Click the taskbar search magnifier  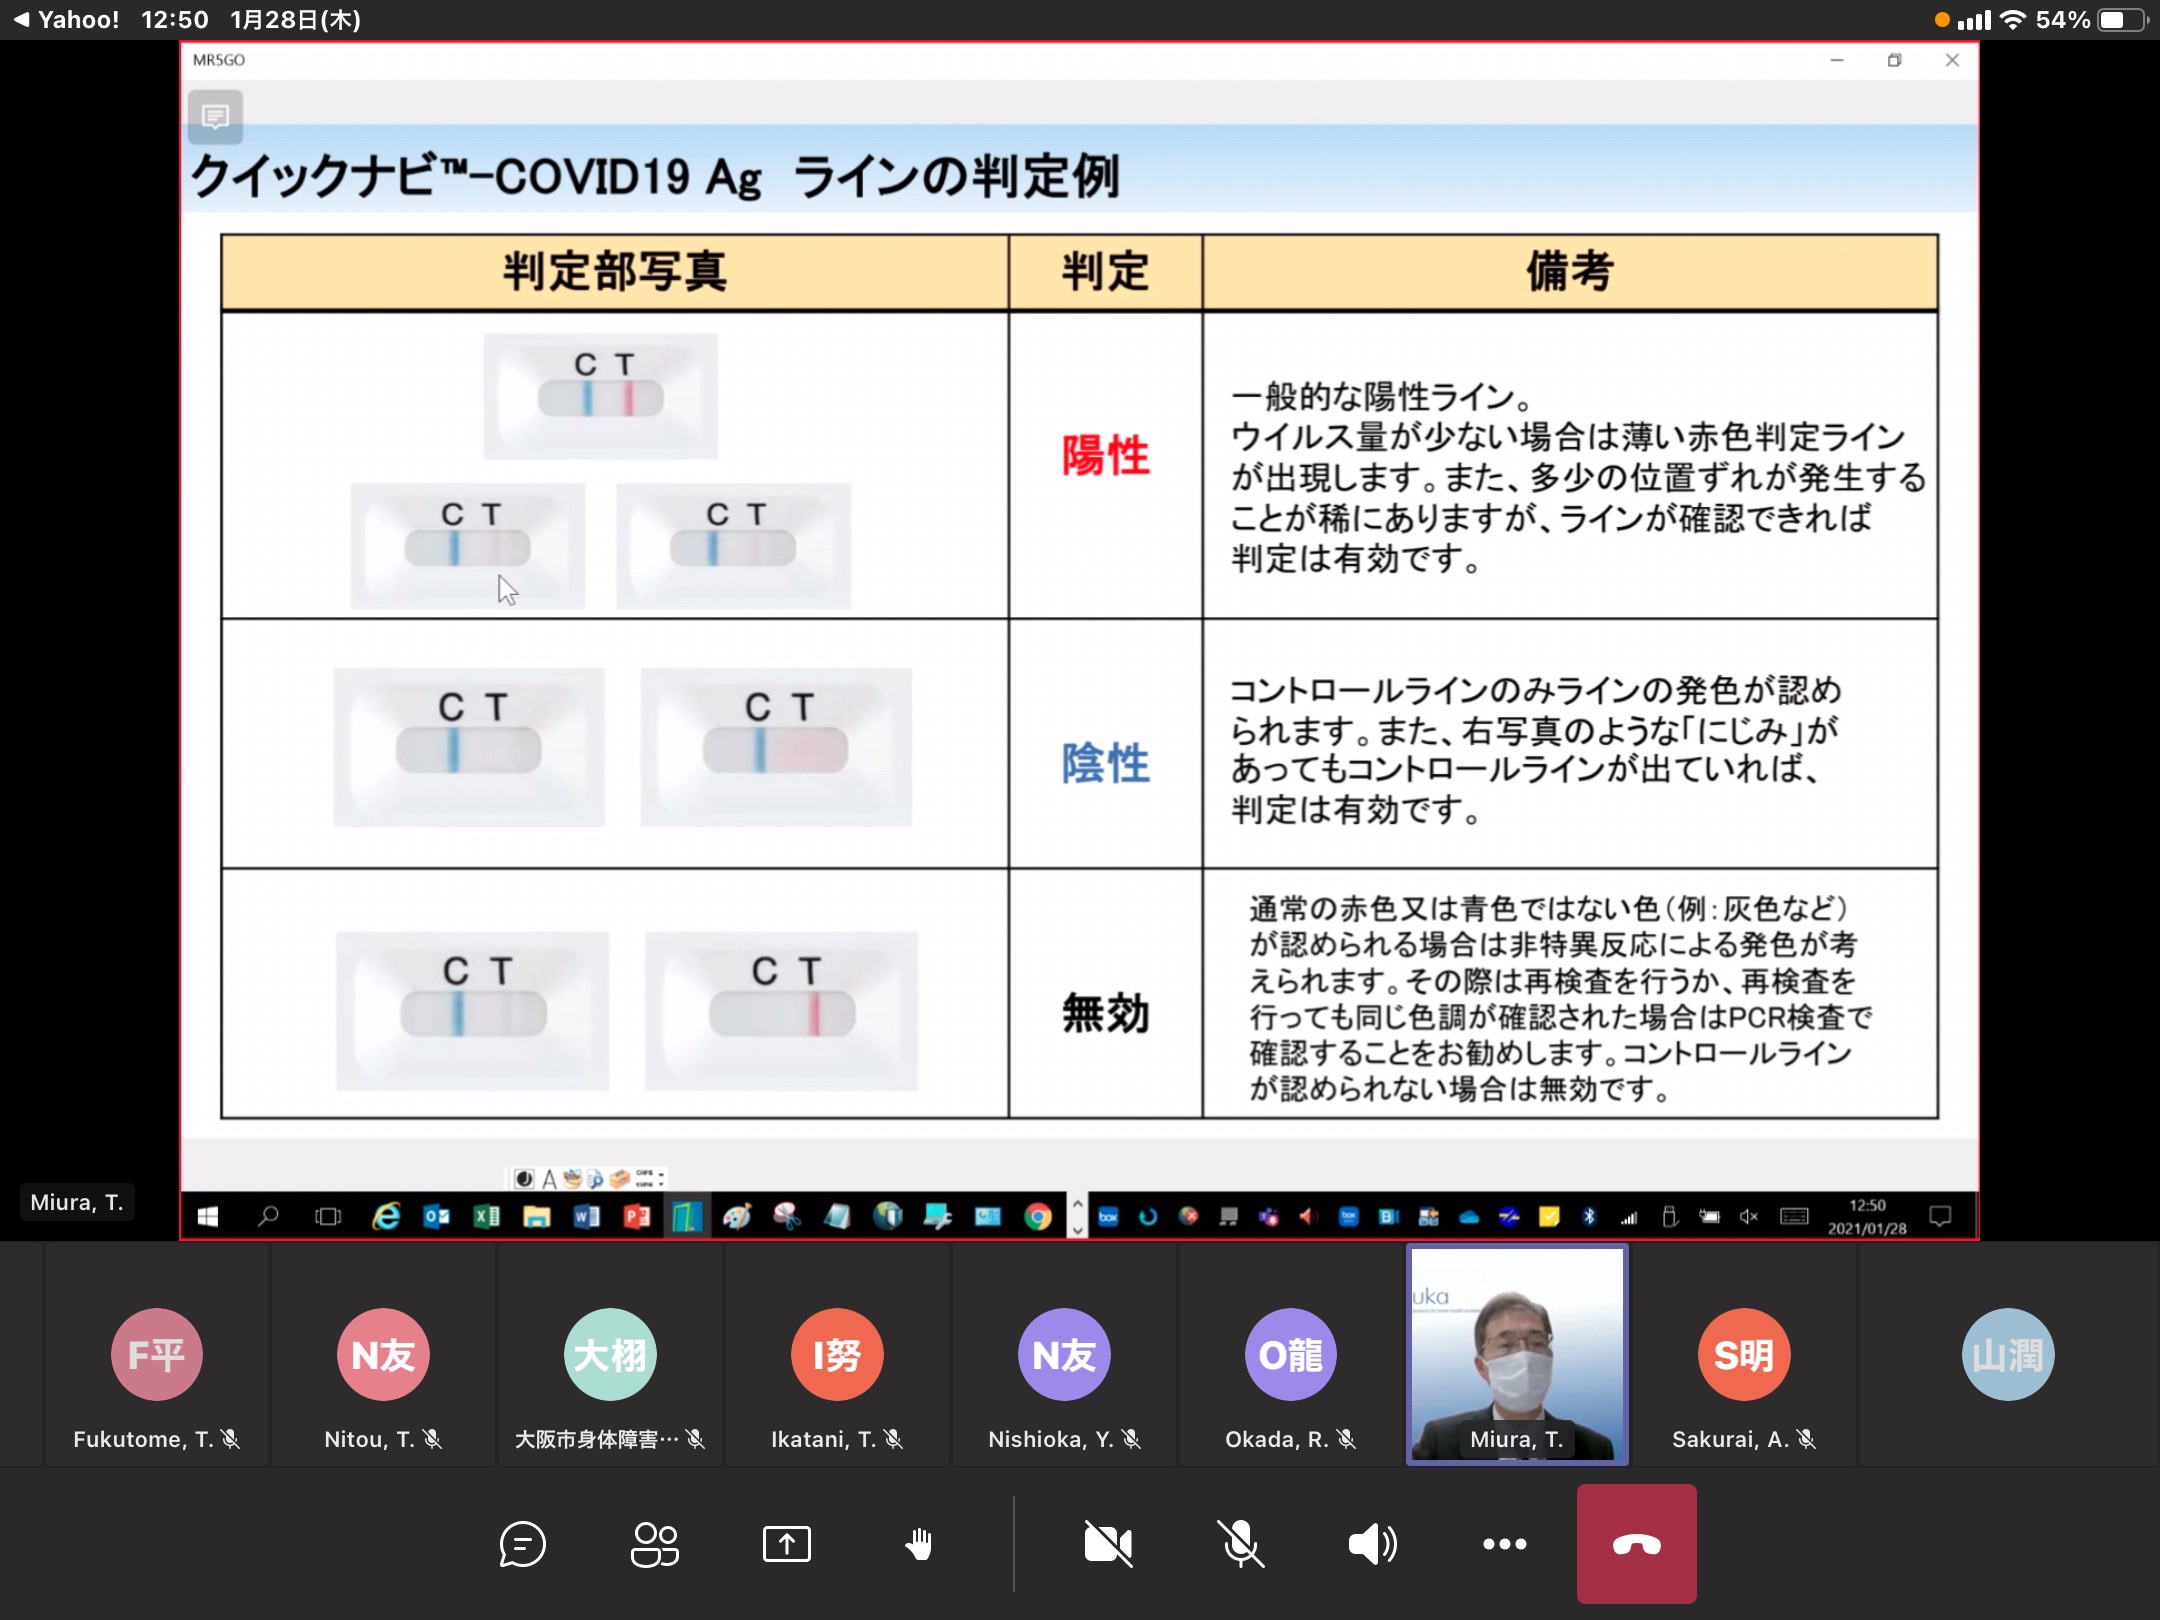(x=268, y=1217)
